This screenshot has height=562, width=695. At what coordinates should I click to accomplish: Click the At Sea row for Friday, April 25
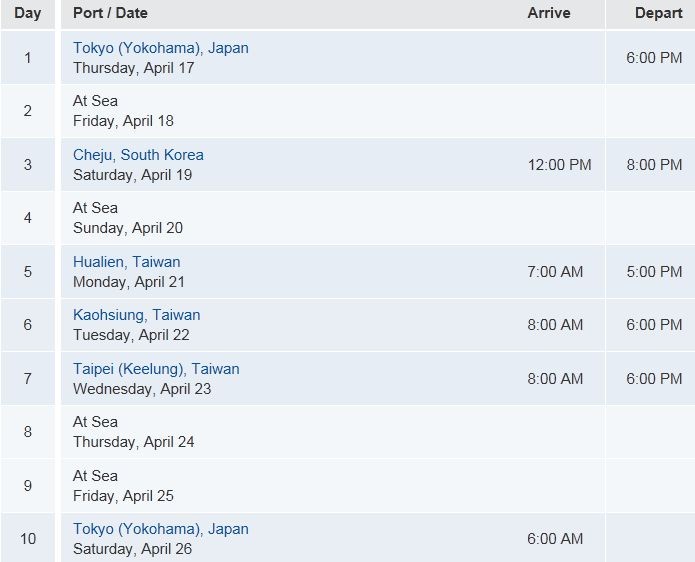point(348,485)
